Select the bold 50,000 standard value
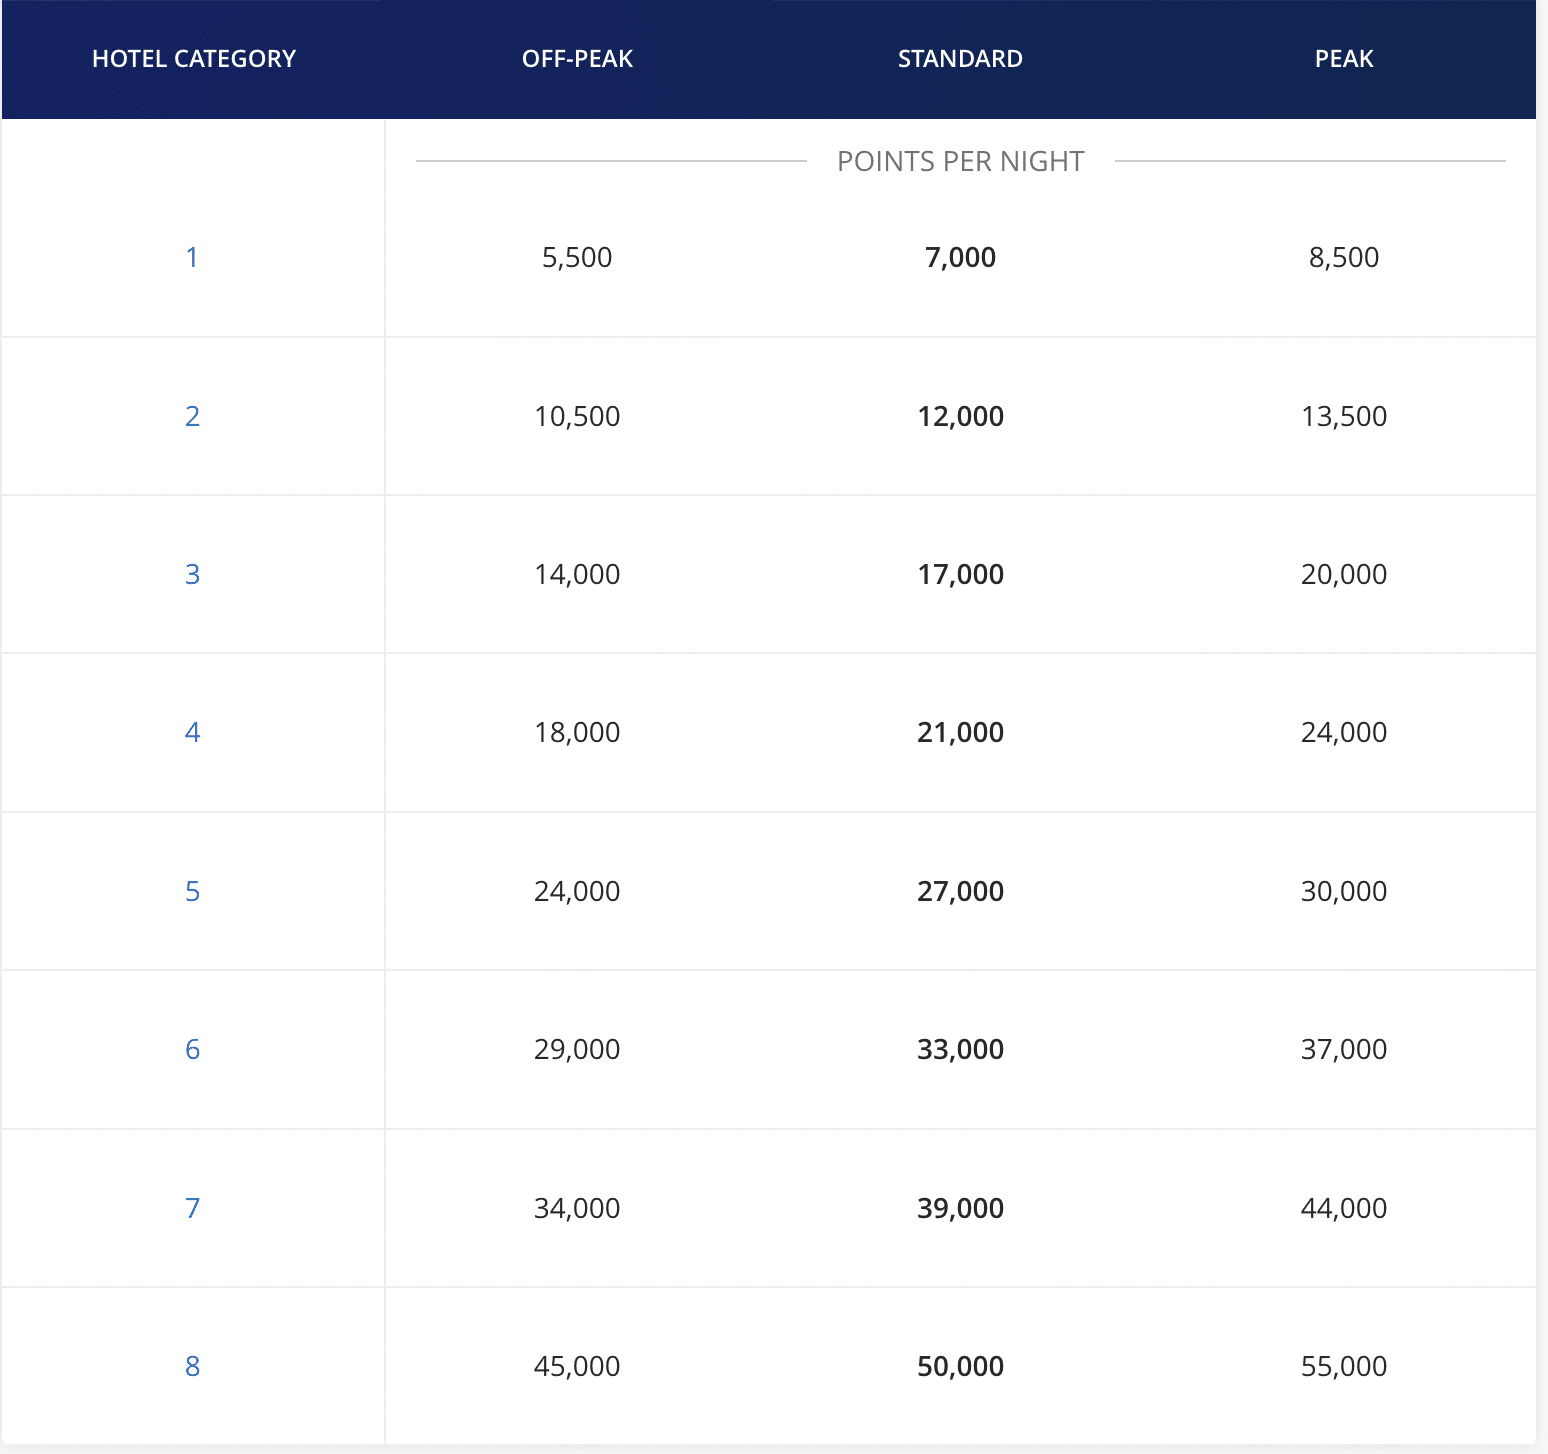Screen dimensions: 1548x1454 click(960, 1366)
